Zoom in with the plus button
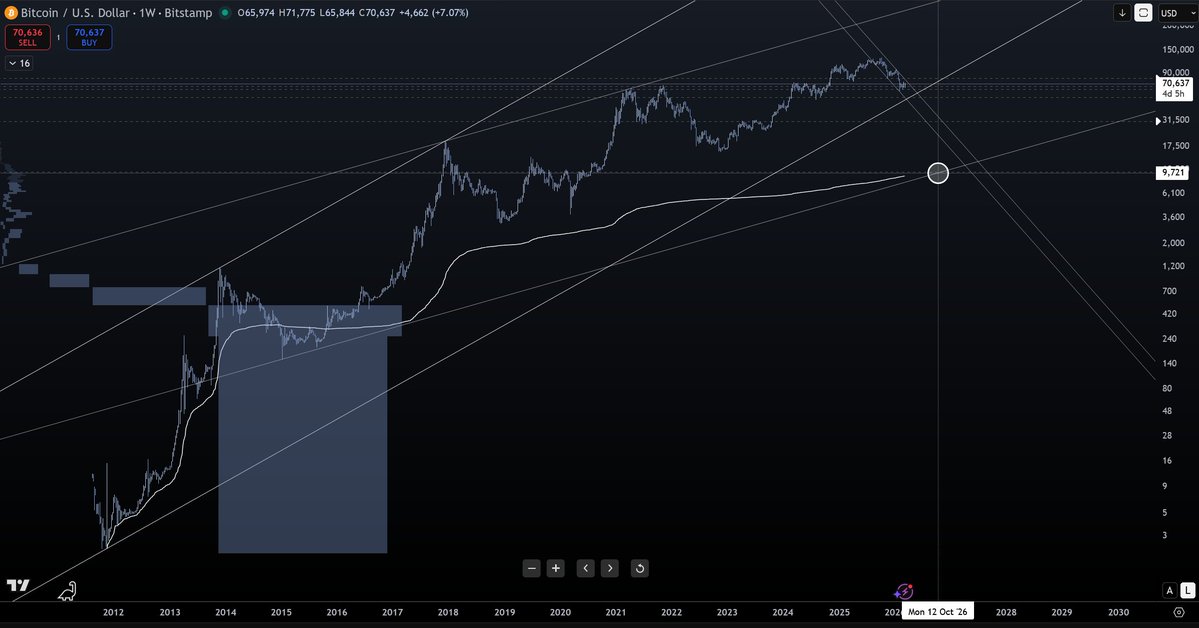This screenshot has width=1199, height=628. pos(556,568)
